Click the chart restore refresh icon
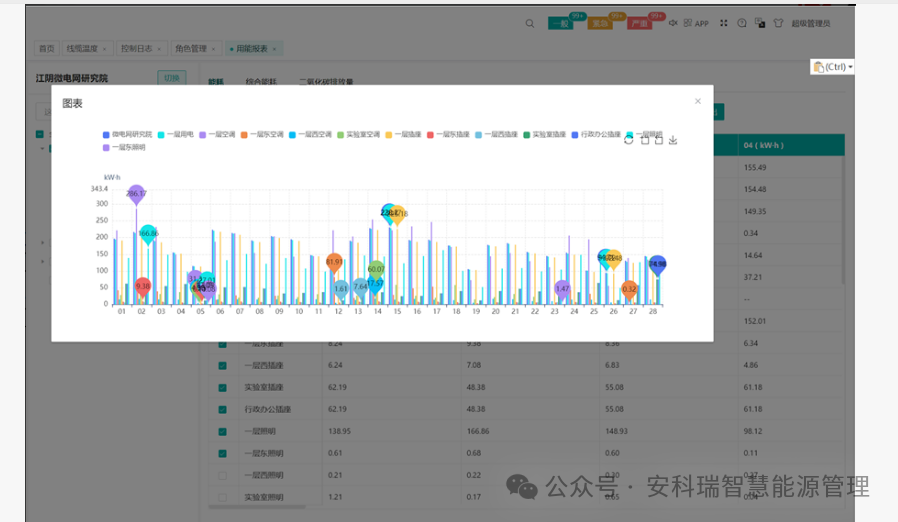This screenshot has height=522, width=898. pos(628,140)
